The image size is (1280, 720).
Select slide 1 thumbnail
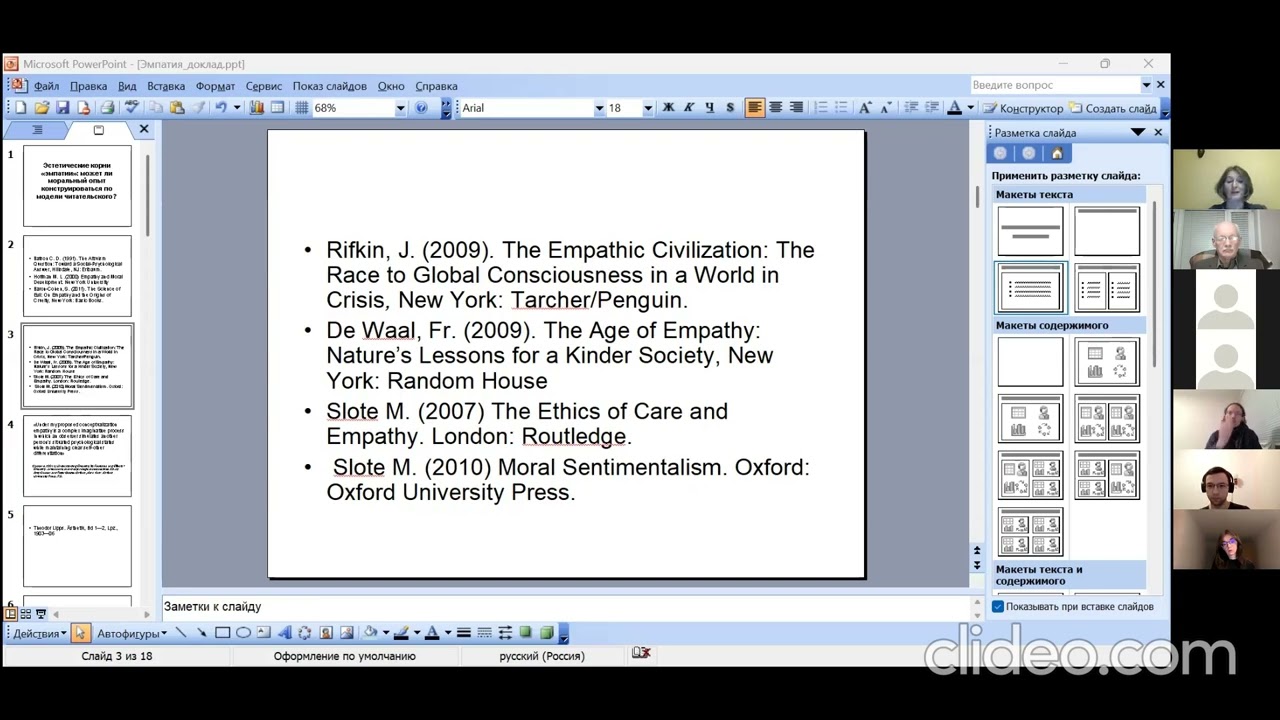pos(77,186)
